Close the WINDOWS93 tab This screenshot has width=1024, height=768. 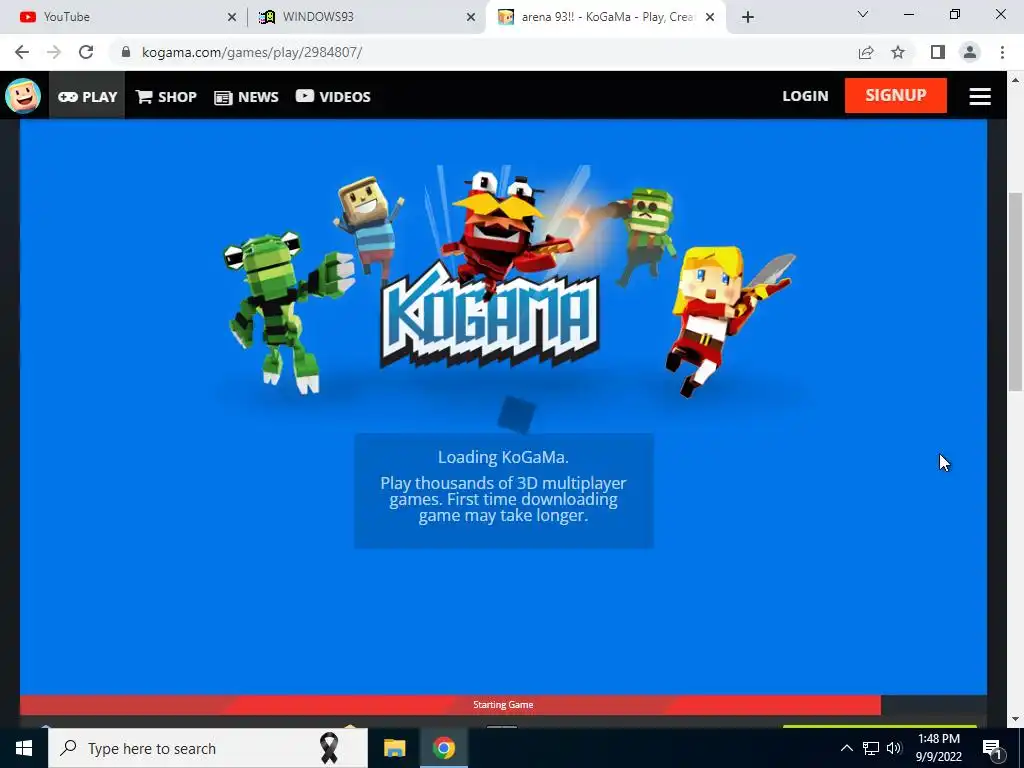click(470, 17)
